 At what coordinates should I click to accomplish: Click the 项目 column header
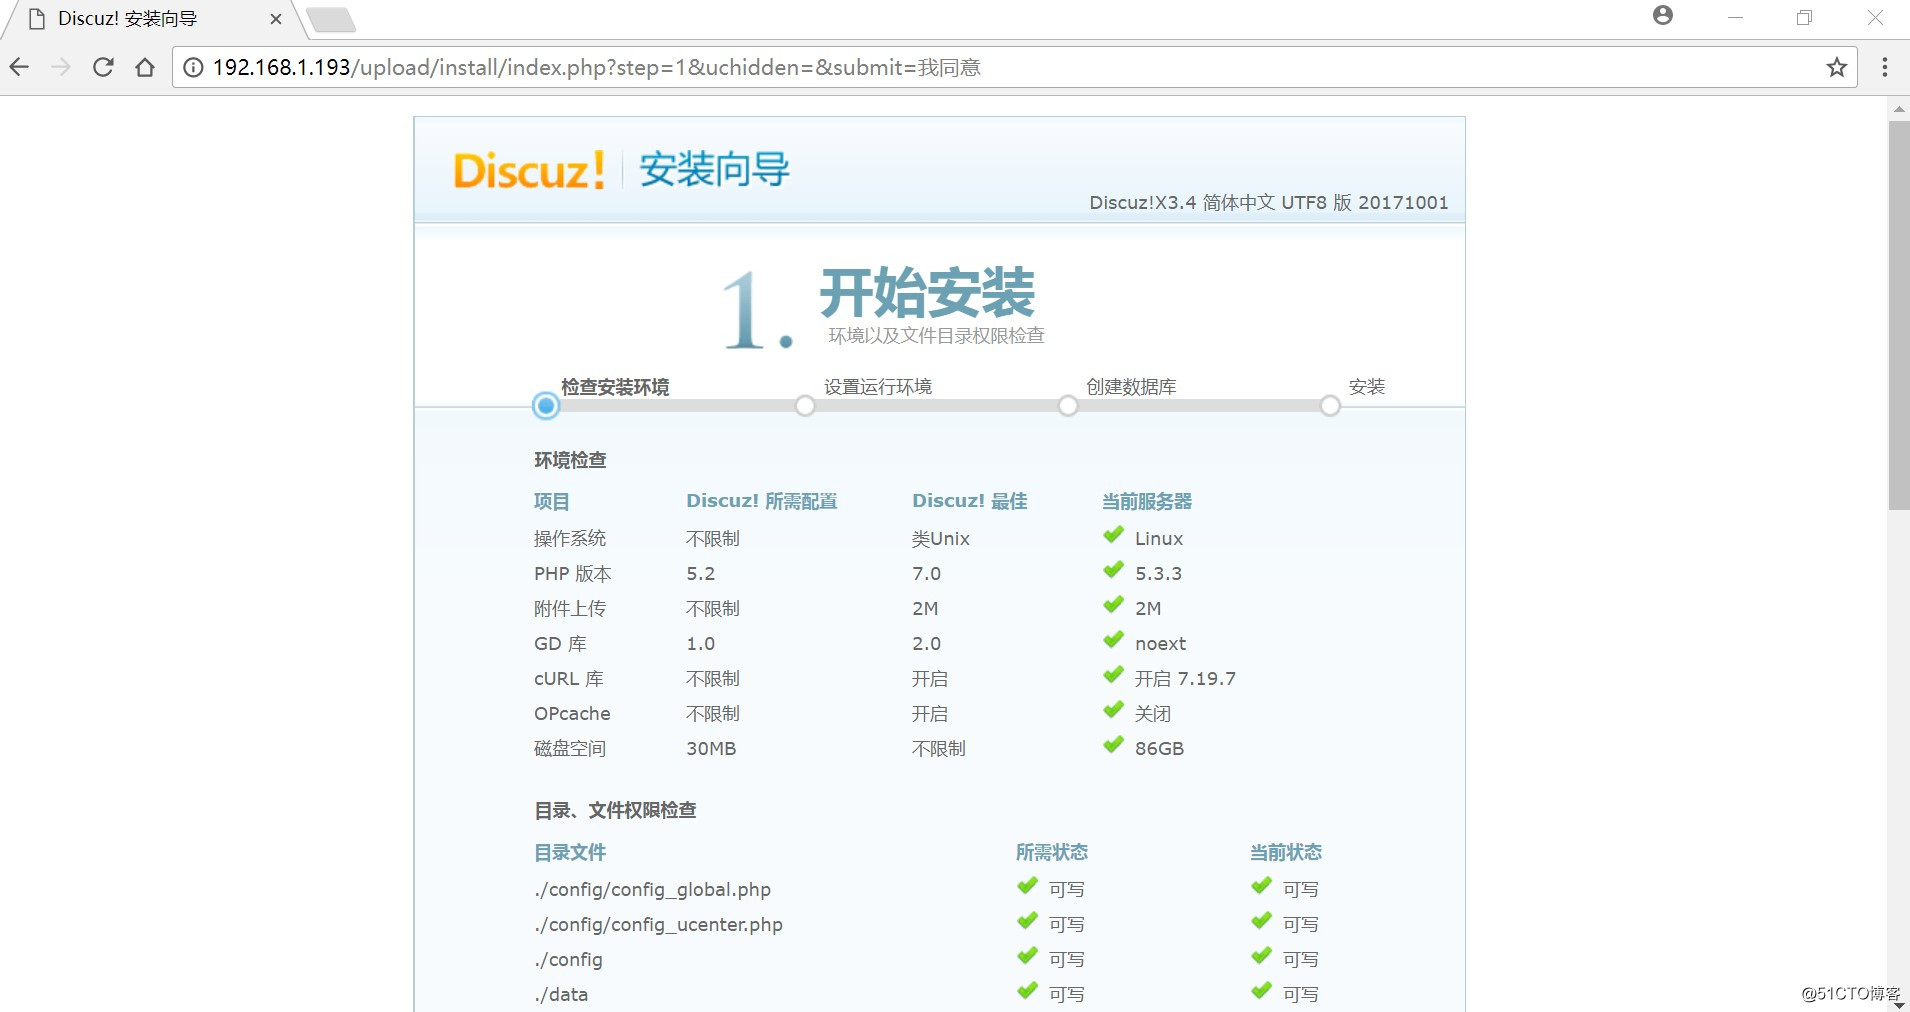pos(552,502)
